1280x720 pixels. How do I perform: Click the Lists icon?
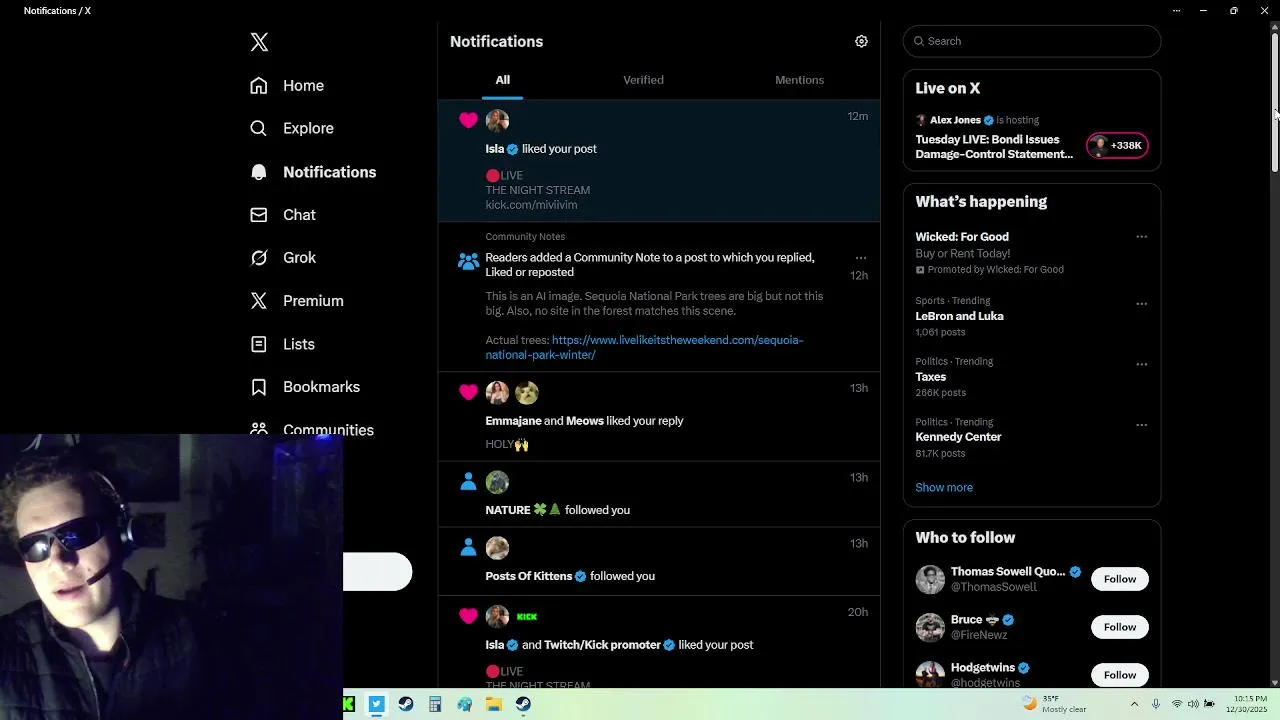pos(259,344)
